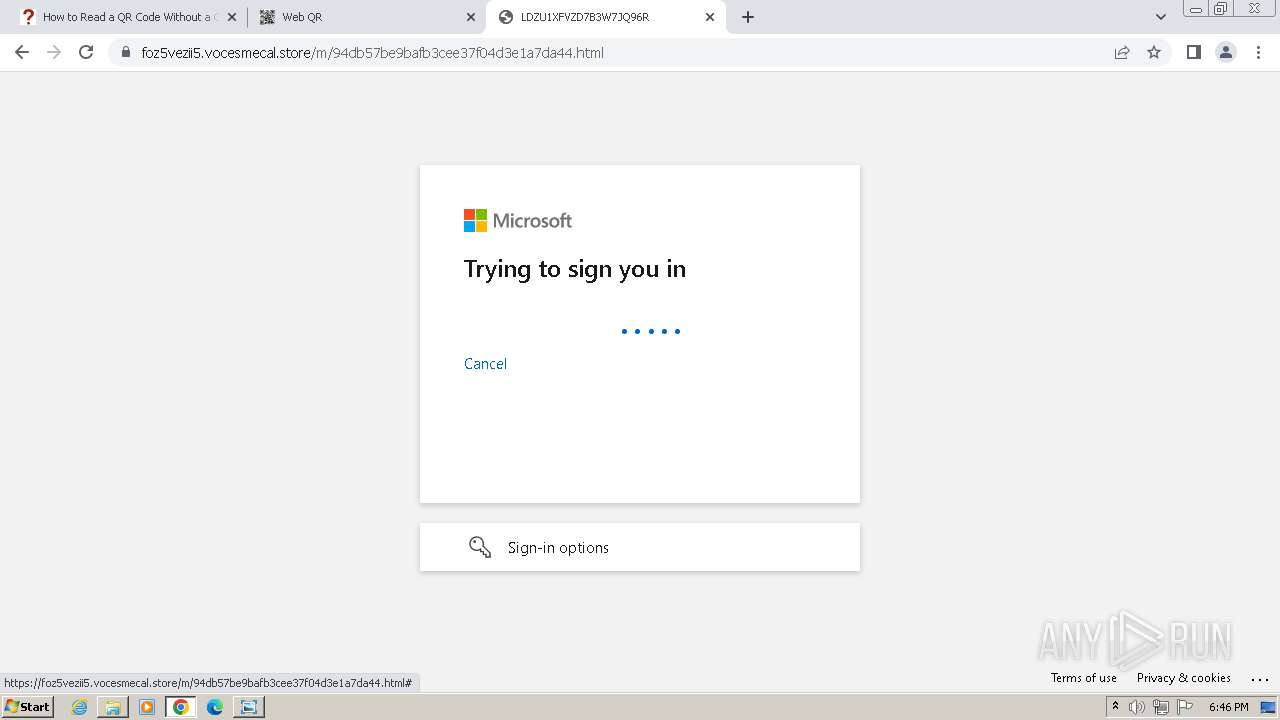
Task: Launch Microsoft Edge from taskbar
Action: pos(215,707)
